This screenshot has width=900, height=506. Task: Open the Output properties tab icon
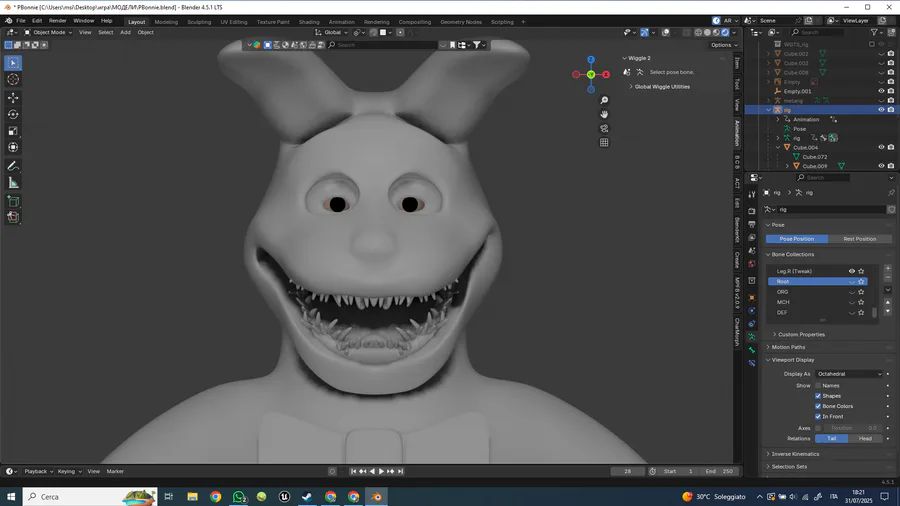pos(752,224)
